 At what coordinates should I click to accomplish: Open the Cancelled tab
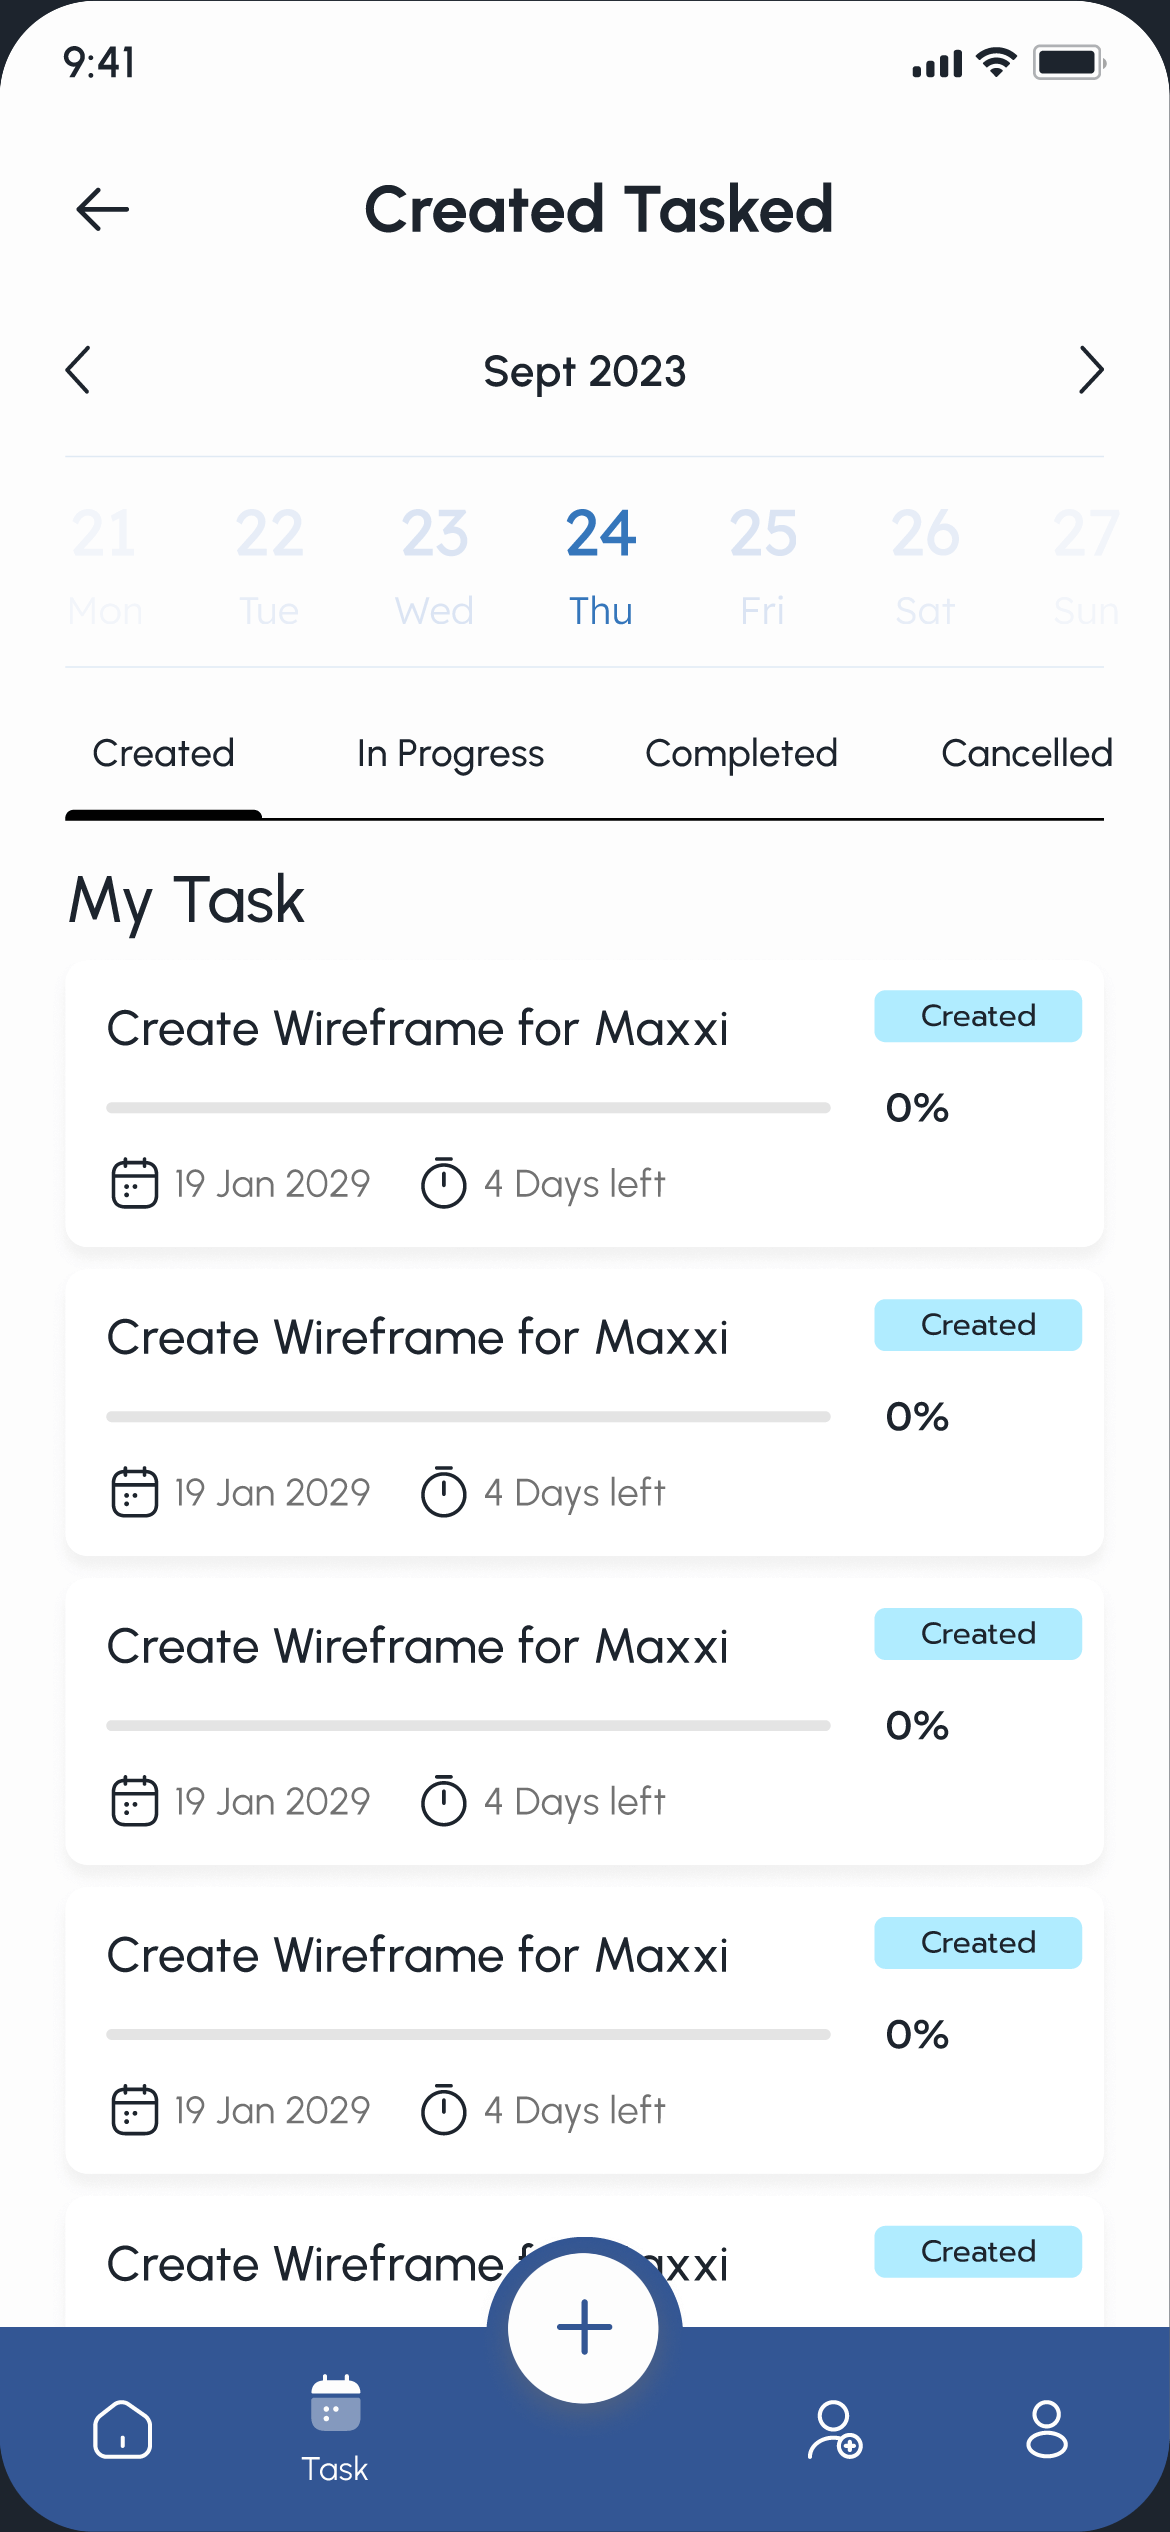click(1026, 754)
